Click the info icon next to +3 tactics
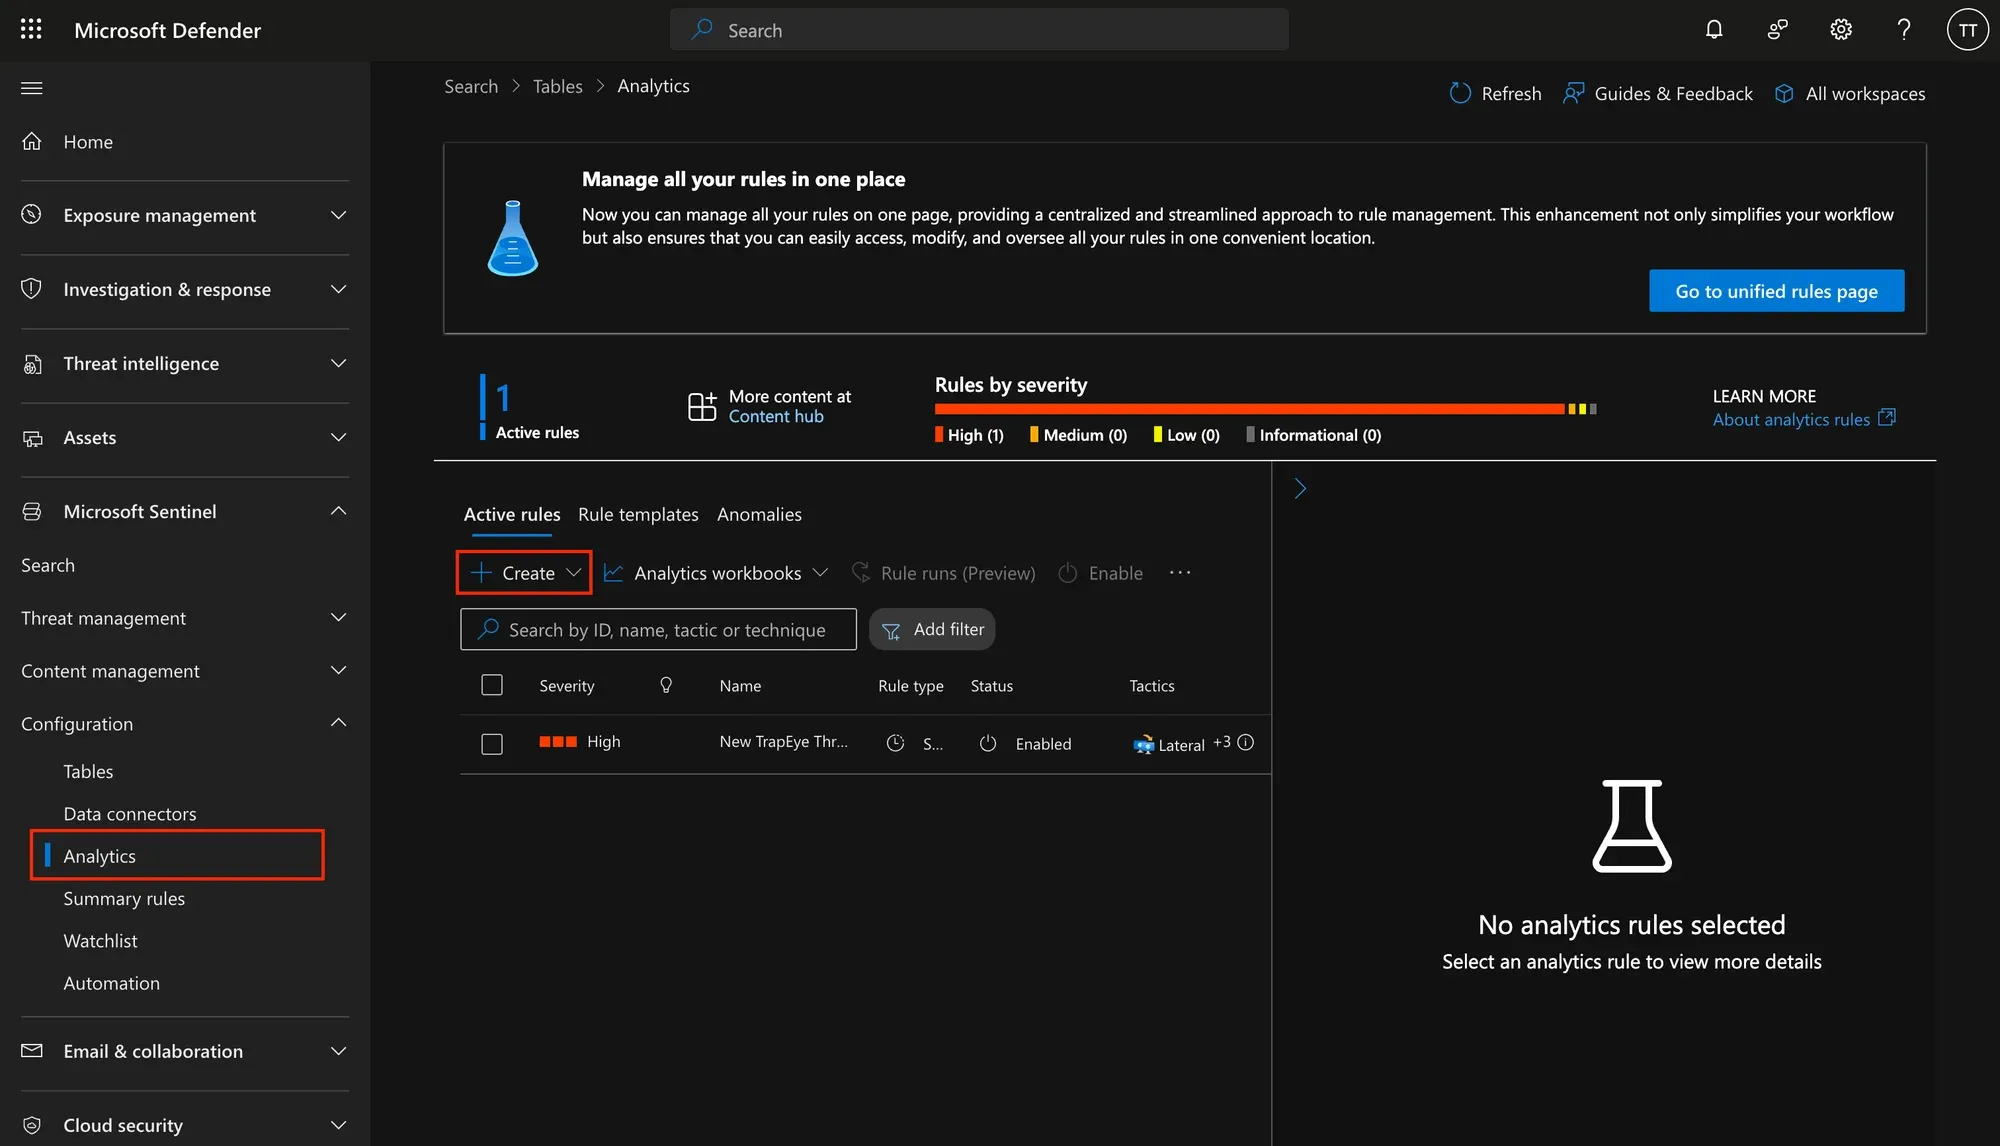The width and height of the screenshot is (2000, 1146). [x=1245, y=742]
